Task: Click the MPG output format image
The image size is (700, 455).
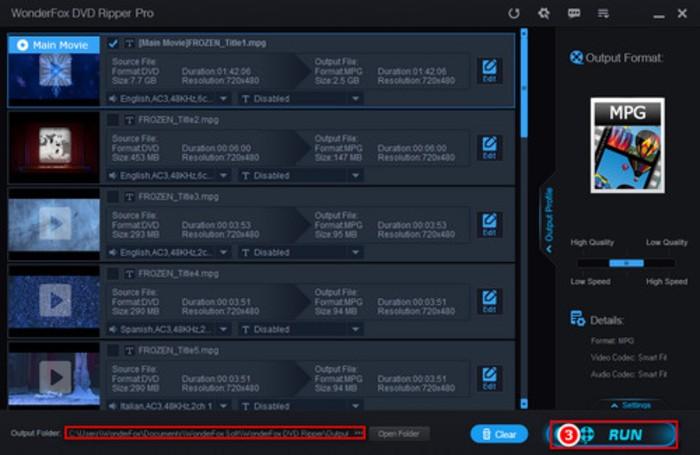Action: click(x=627, y=146)
